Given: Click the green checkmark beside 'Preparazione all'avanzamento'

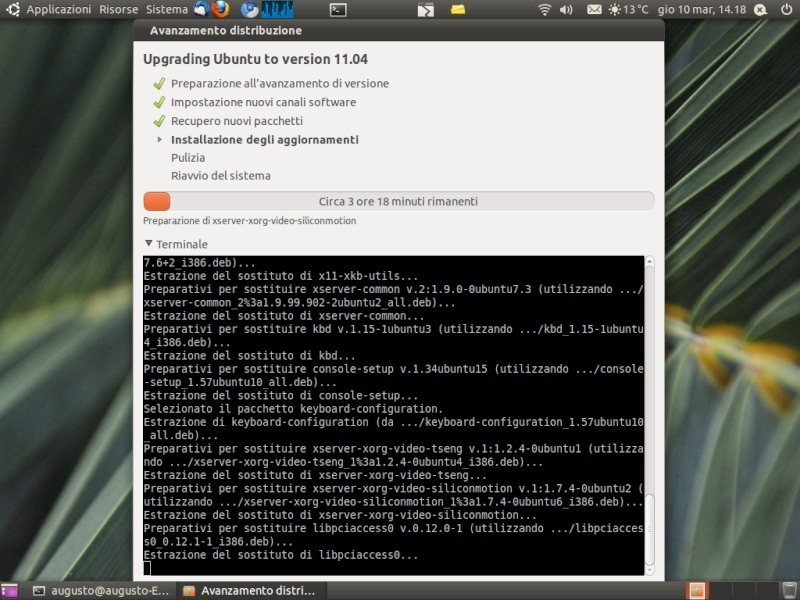Looking at the screenshot, I should pos(160,83).
